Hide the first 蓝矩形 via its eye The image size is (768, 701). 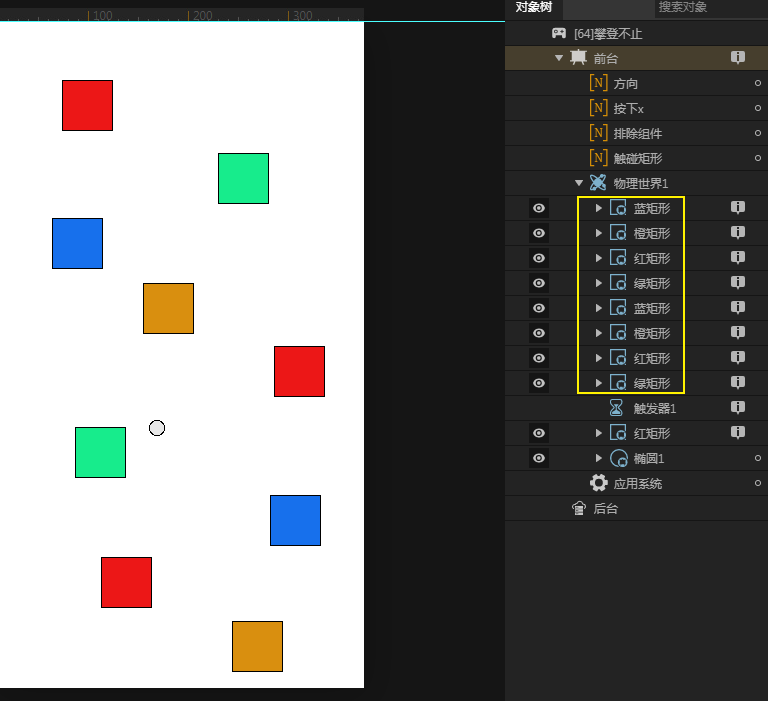click(539, 208)
